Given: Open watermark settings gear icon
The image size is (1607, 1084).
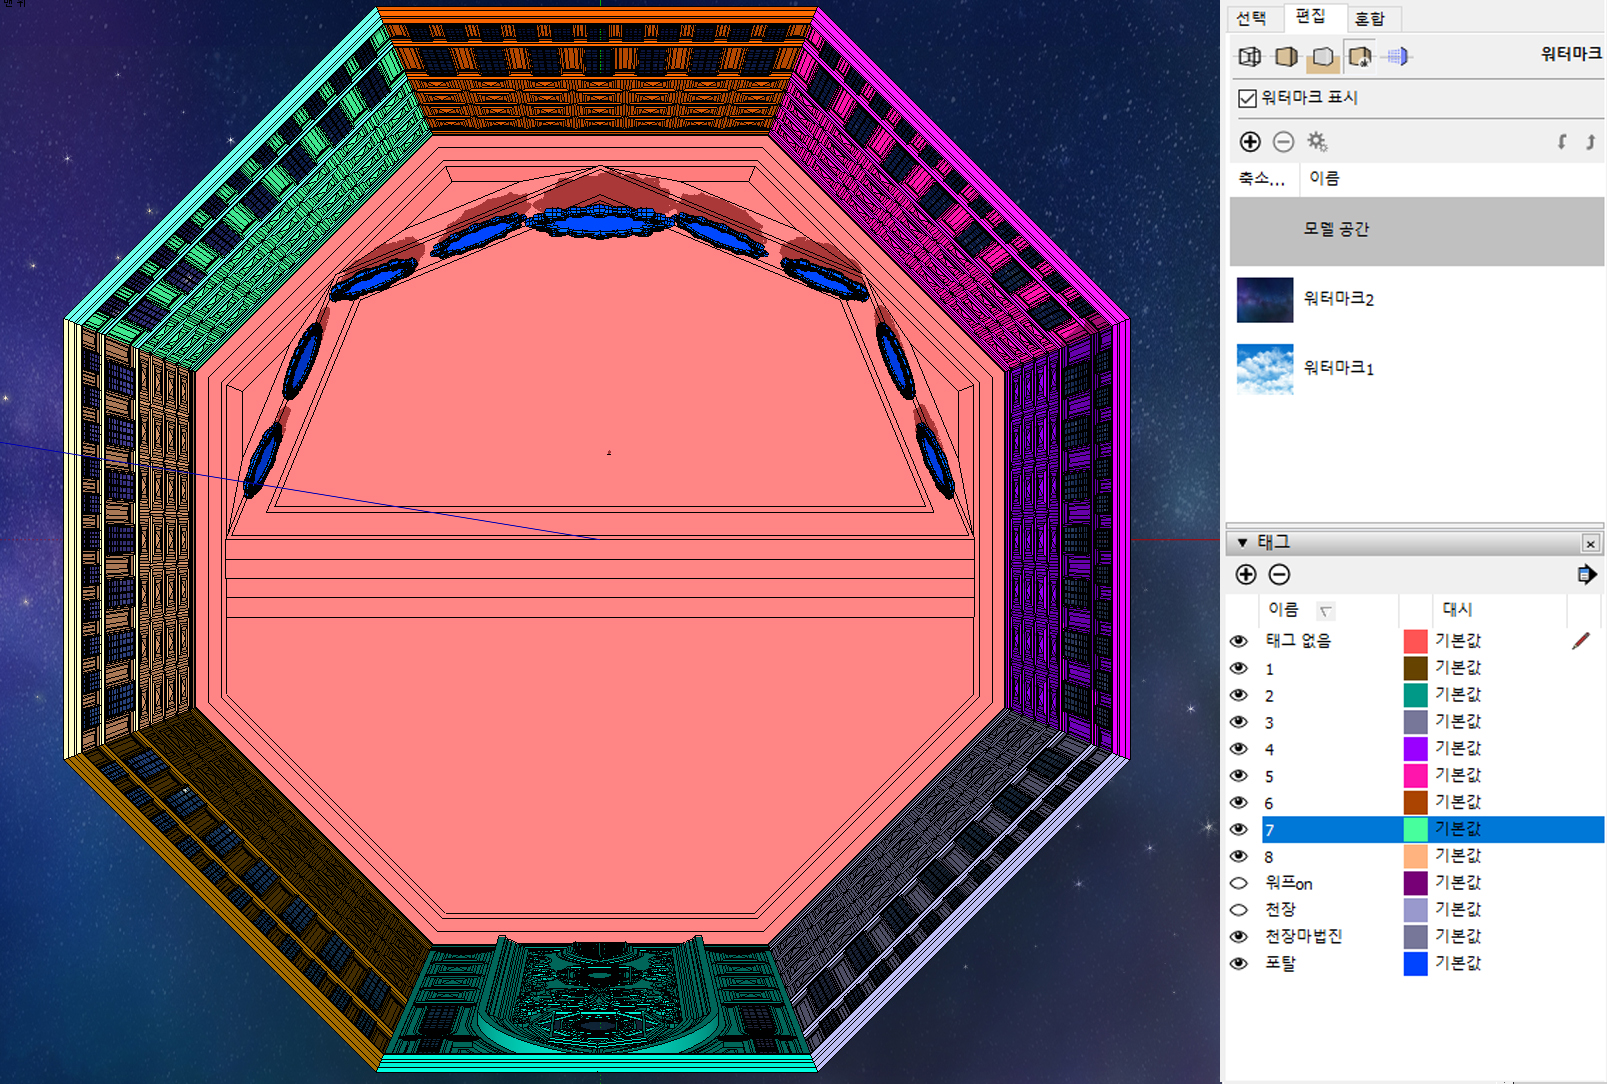Looking at the screenshot, I should coord(1317,142).
